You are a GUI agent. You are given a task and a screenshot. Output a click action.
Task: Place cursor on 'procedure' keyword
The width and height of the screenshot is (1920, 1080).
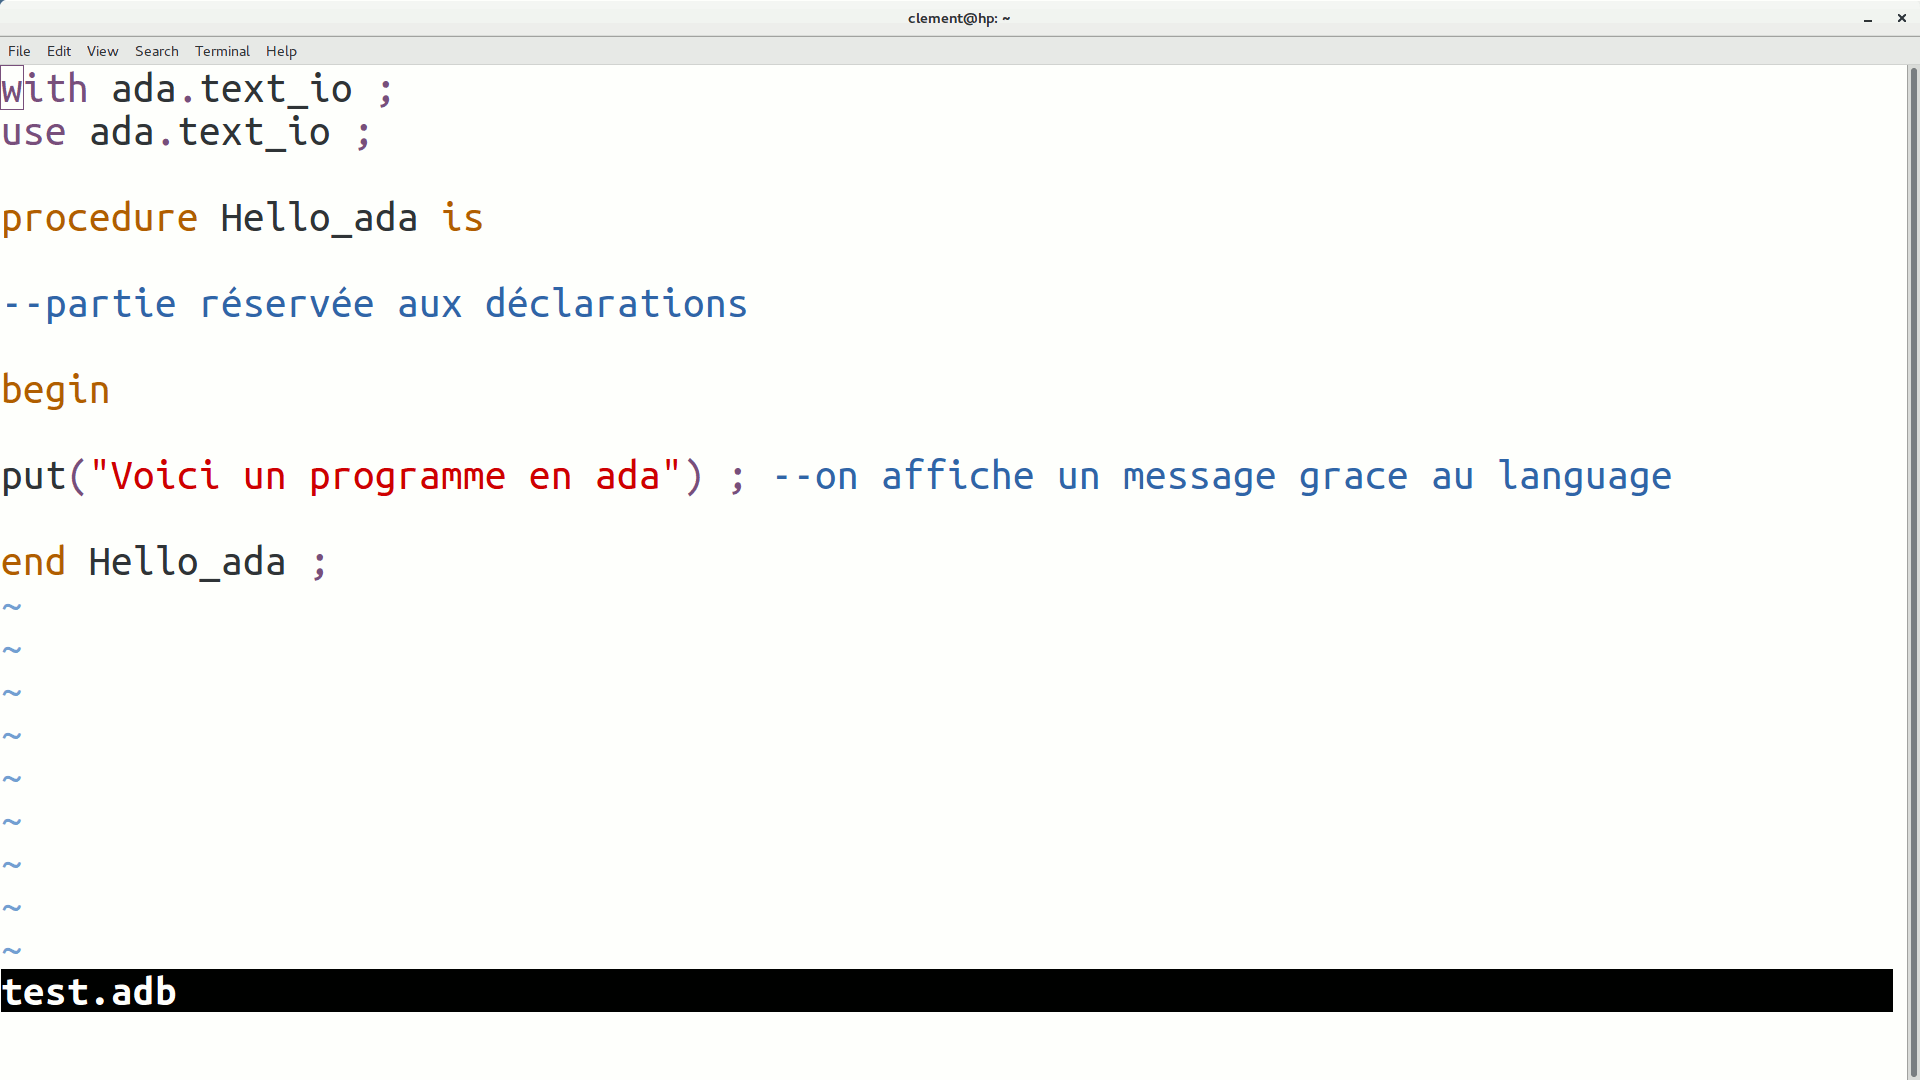pos(100,218)
